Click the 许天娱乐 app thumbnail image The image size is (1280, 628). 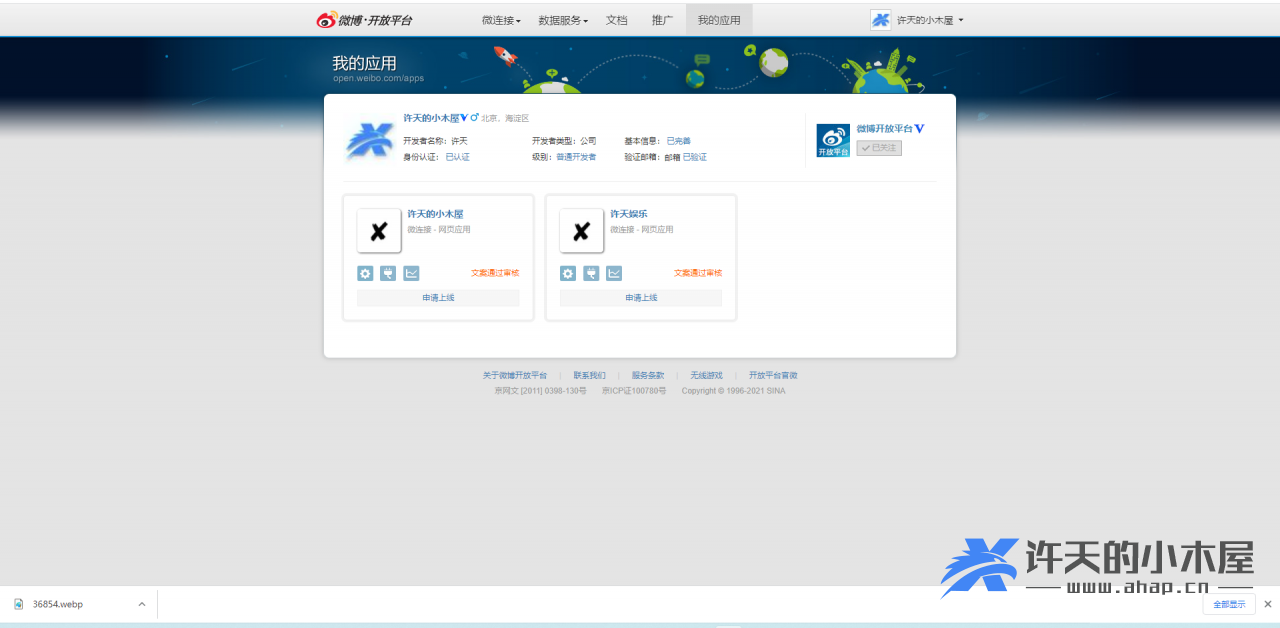(x=582, y=231)
